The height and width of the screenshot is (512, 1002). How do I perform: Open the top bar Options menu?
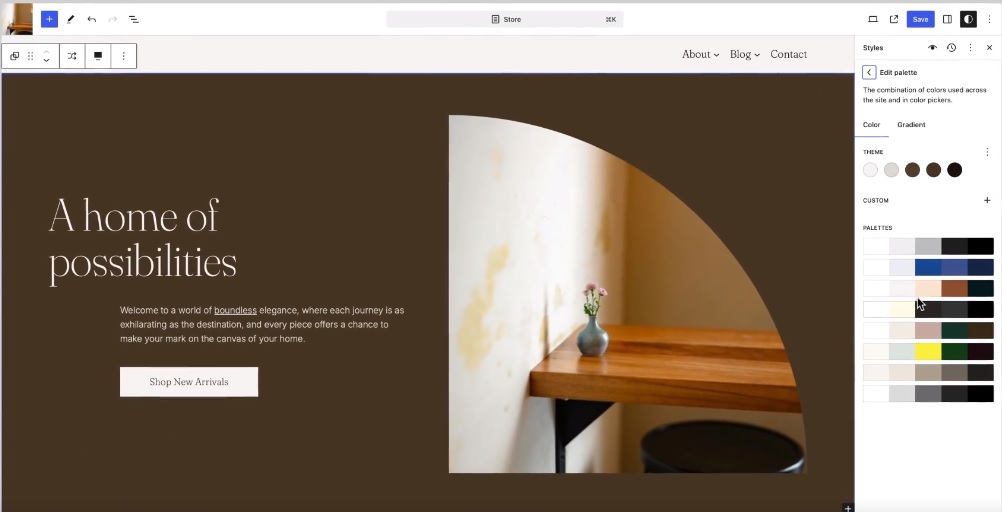point(989,19)
